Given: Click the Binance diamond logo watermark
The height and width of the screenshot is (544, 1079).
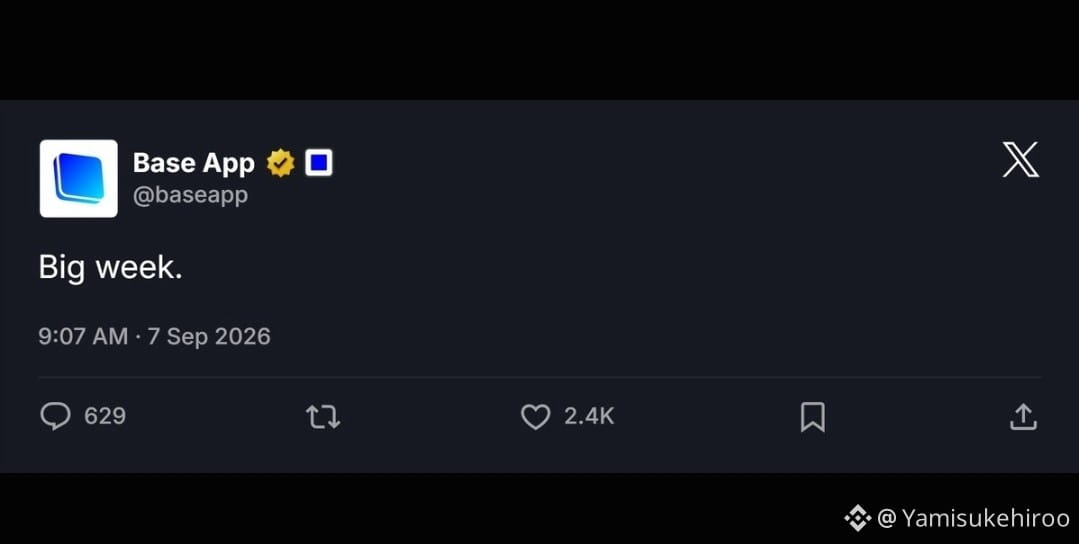Looking at the screenshot, I should tap(857, 518).
